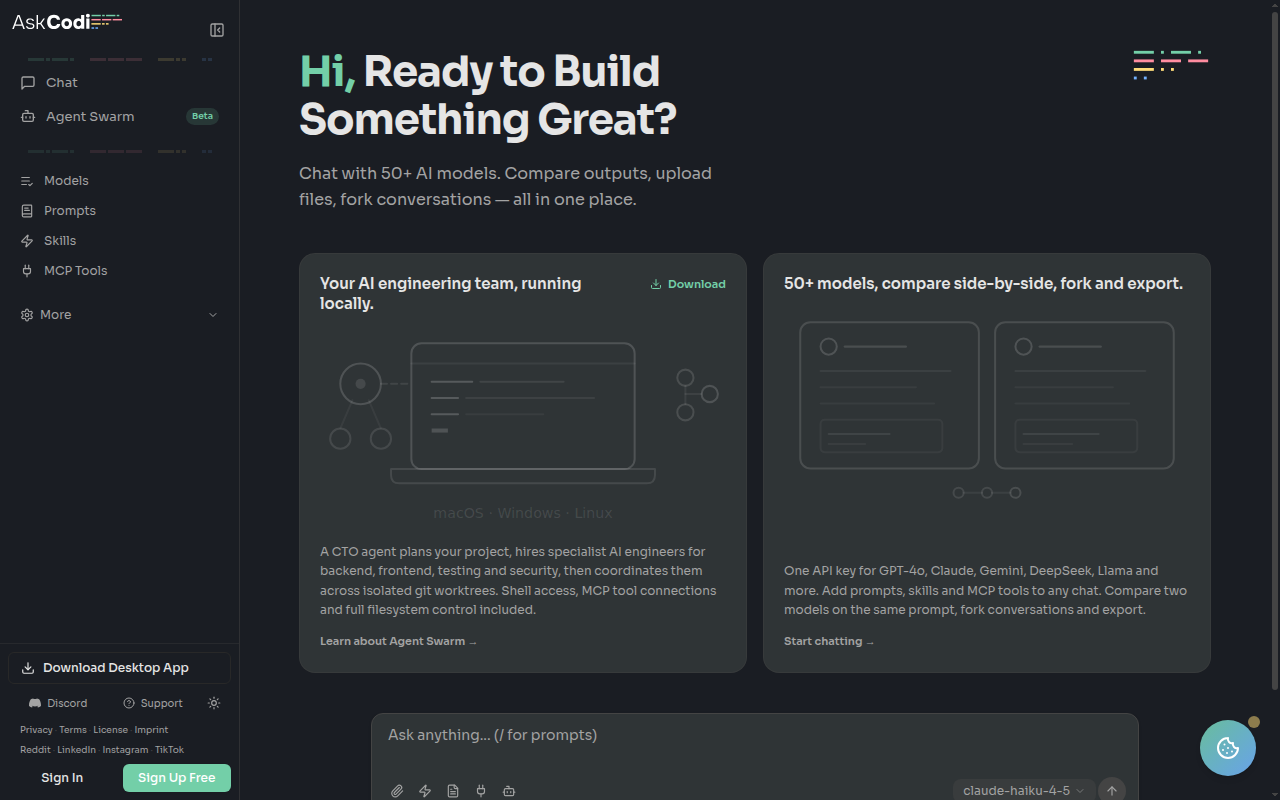1280x800 pixels.
Task: Visit the LinkedIn link
Action: [76, 750]
